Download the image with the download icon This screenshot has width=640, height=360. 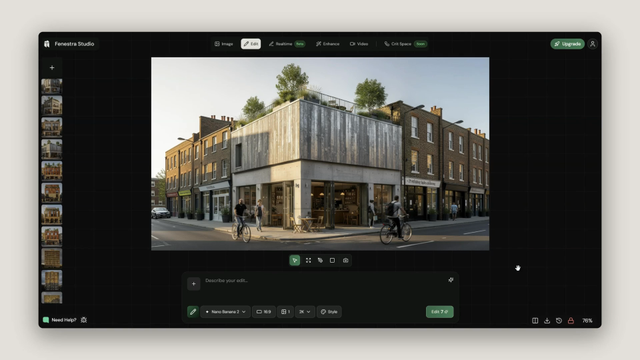[x=547, y=321]
